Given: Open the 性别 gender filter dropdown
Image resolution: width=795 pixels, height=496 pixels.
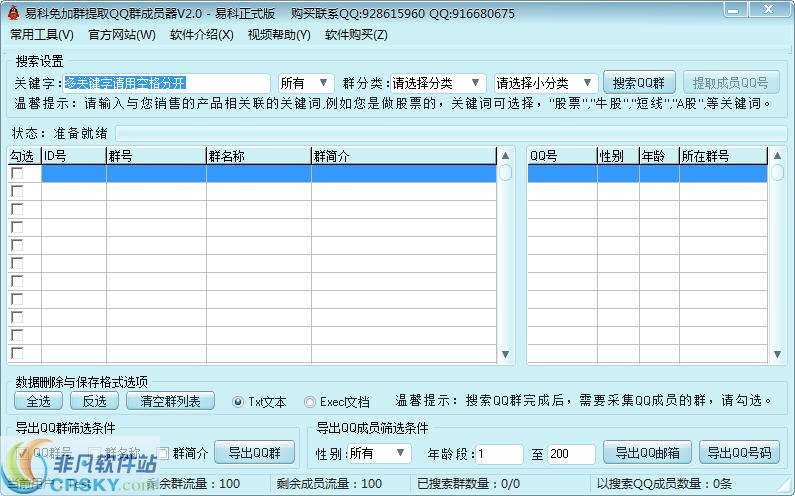Looking at the screenshot, I should (379, 453).
